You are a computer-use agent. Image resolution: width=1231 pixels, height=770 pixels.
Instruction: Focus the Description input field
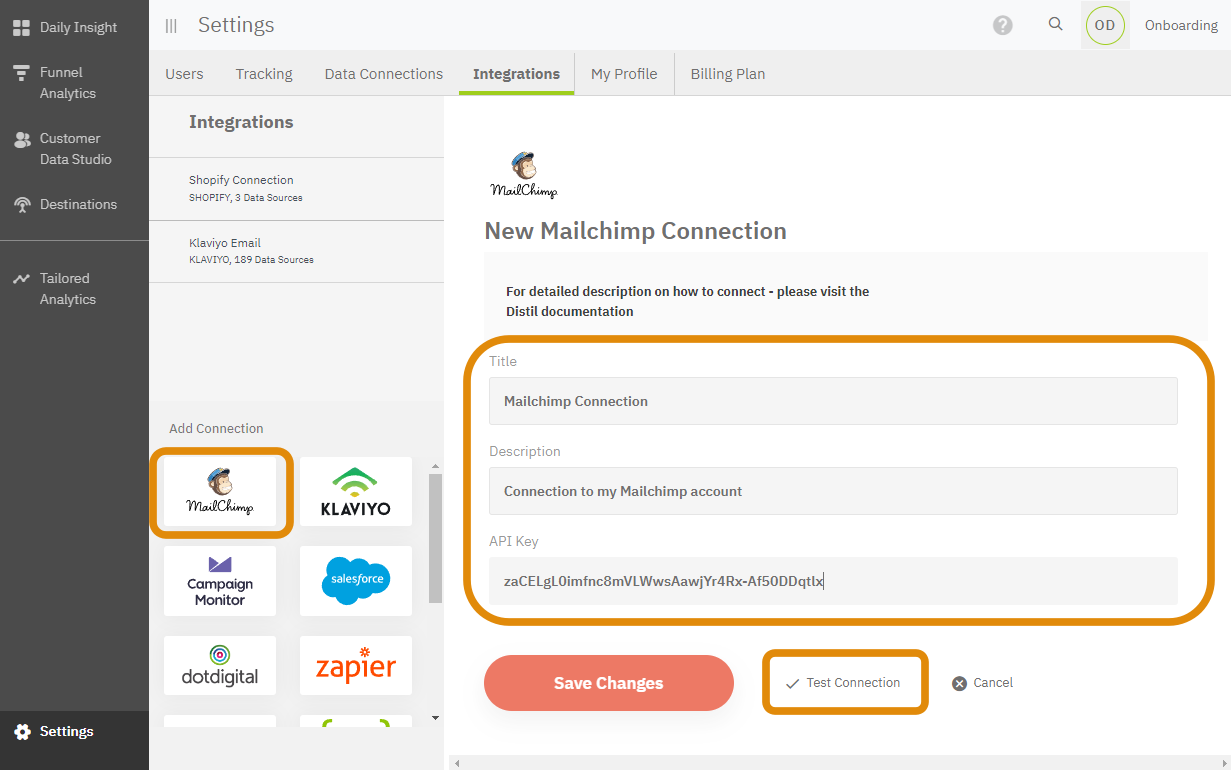click(833, 491)
